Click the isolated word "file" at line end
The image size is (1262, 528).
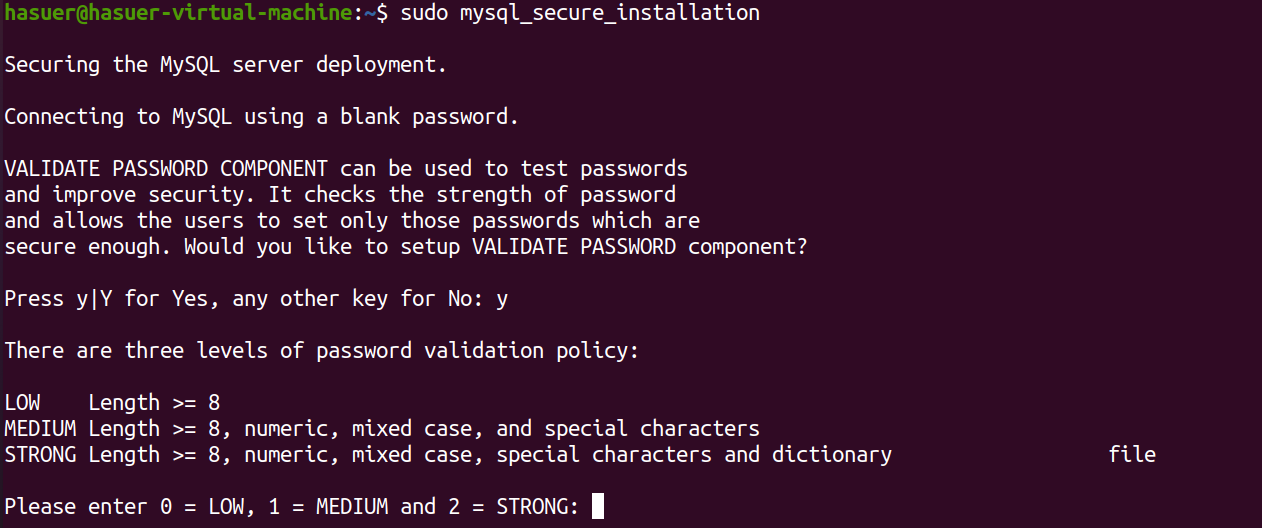click(x=1132, y=455)
